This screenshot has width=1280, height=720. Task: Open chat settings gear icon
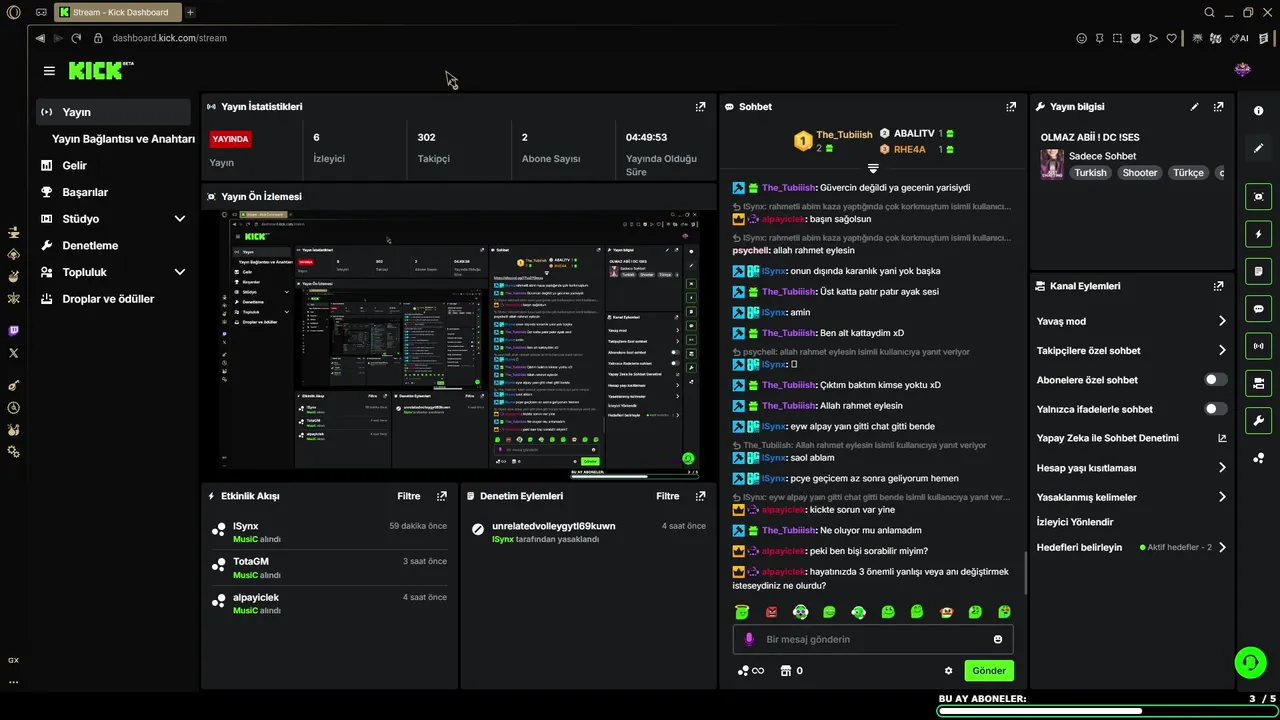point(948,671)
